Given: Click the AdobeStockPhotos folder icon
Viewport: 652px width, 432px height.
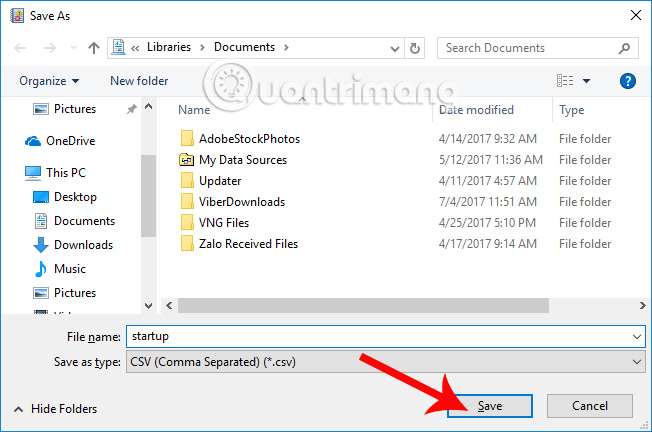Looking at the screenshot, I should 187,138.
